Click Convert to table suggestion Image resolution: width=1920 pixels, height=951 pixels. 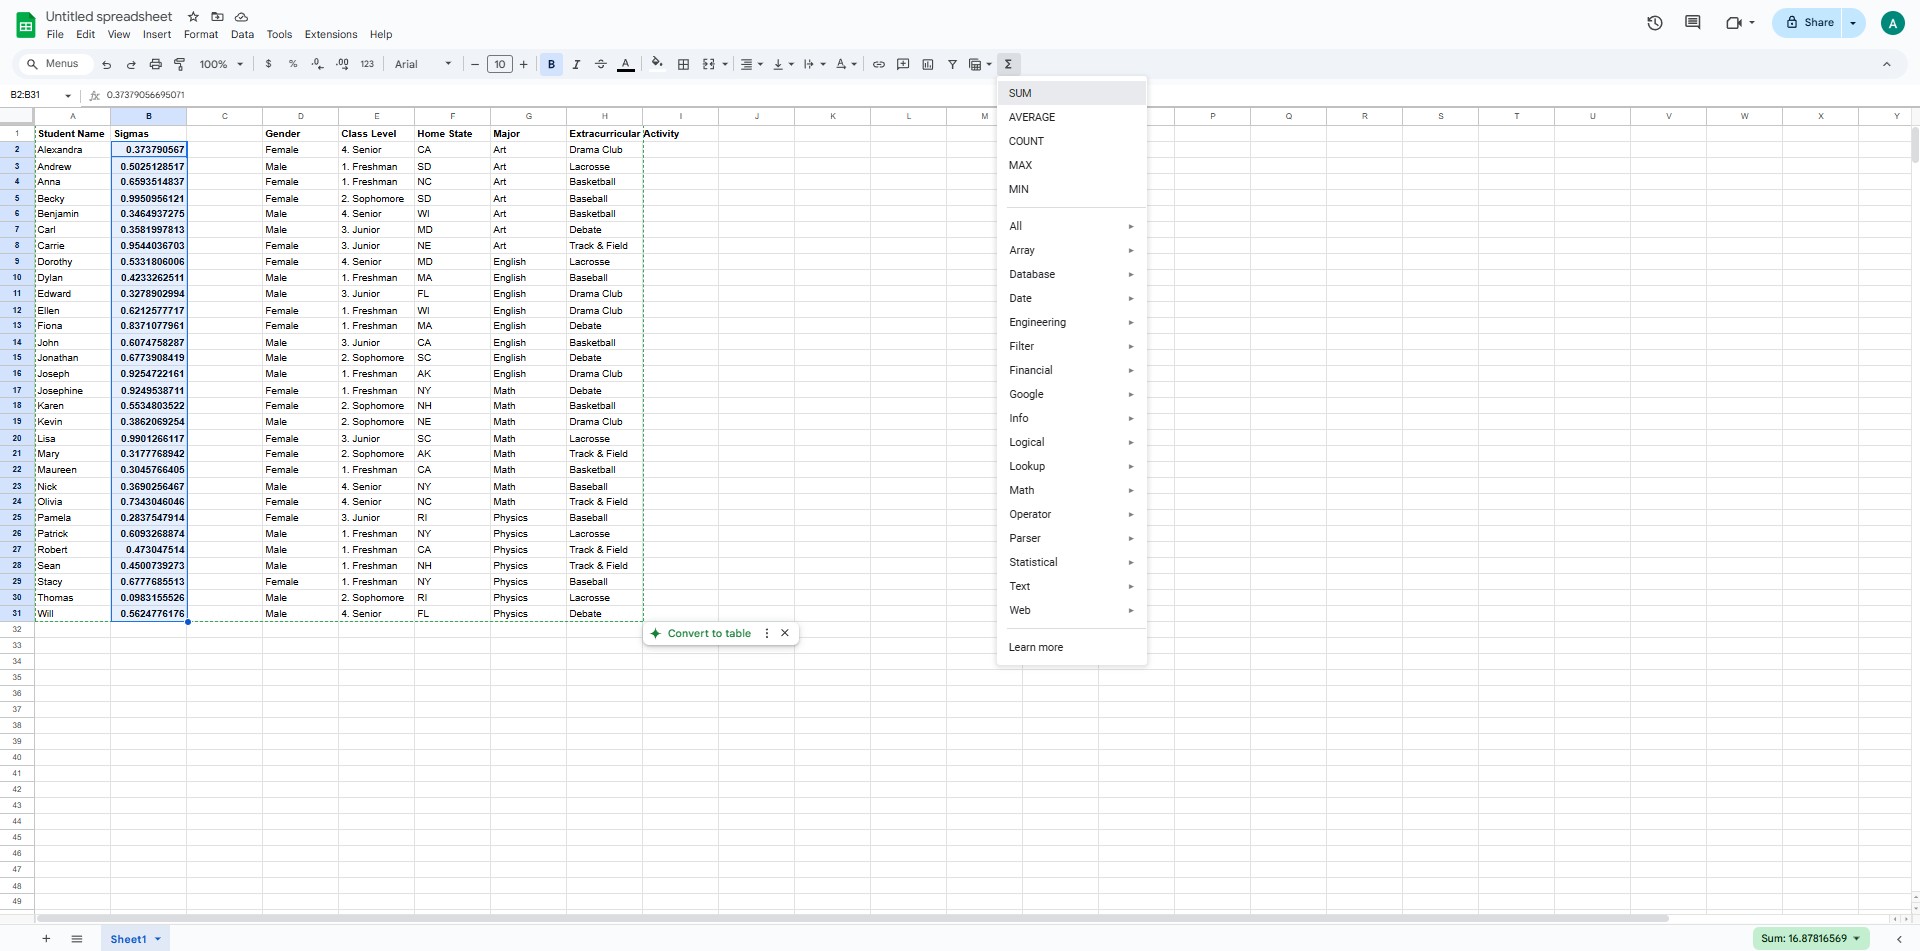pyautogui.click(x=700, y=633)
